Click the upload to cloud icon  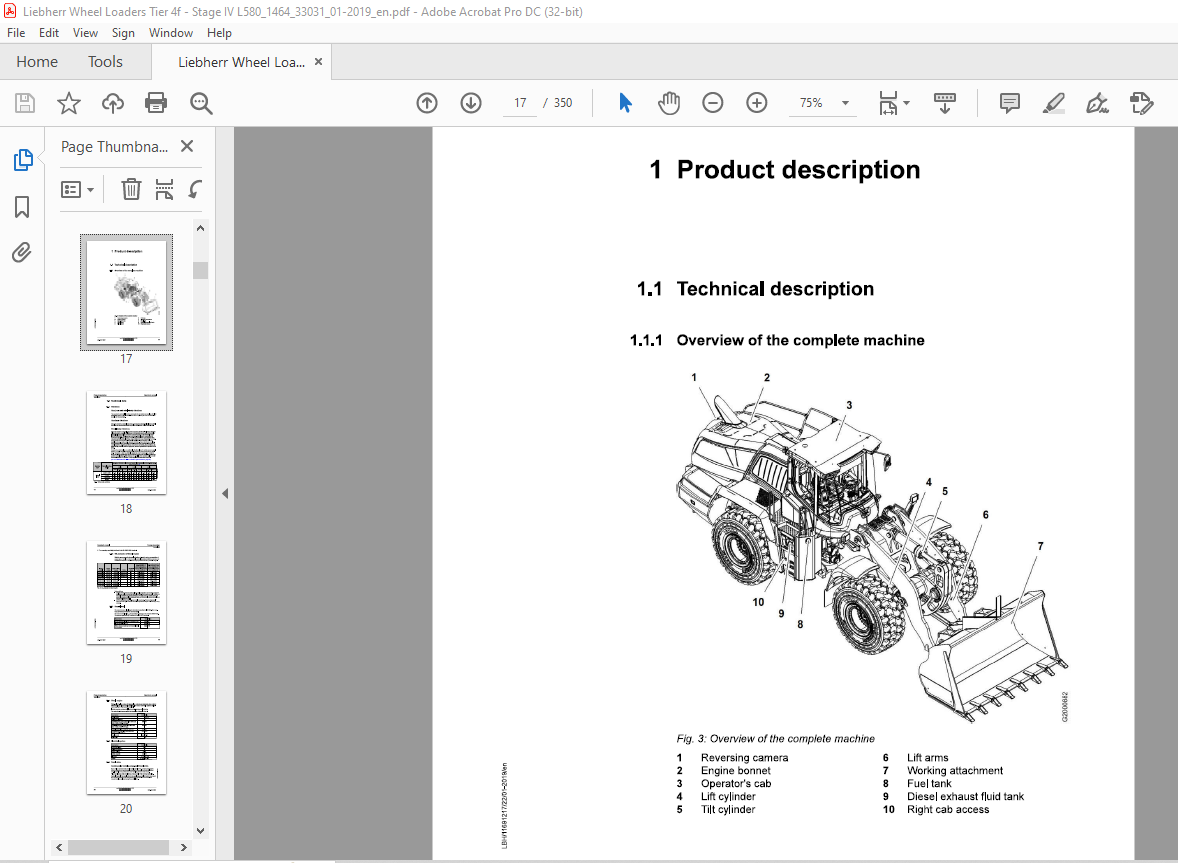click(x=113, y=103)
